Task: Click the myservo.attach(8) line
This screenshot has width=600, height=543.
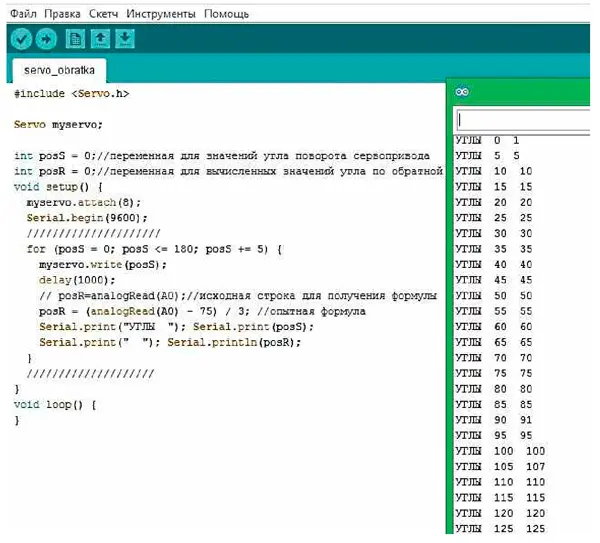Action: (84, 202)
